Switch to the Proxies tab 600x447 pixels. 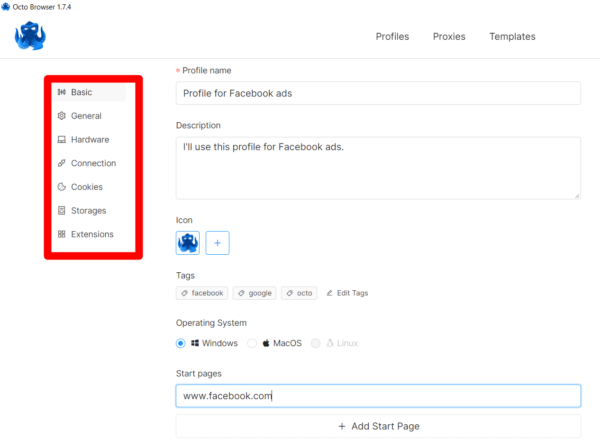(x=449, y=37)
